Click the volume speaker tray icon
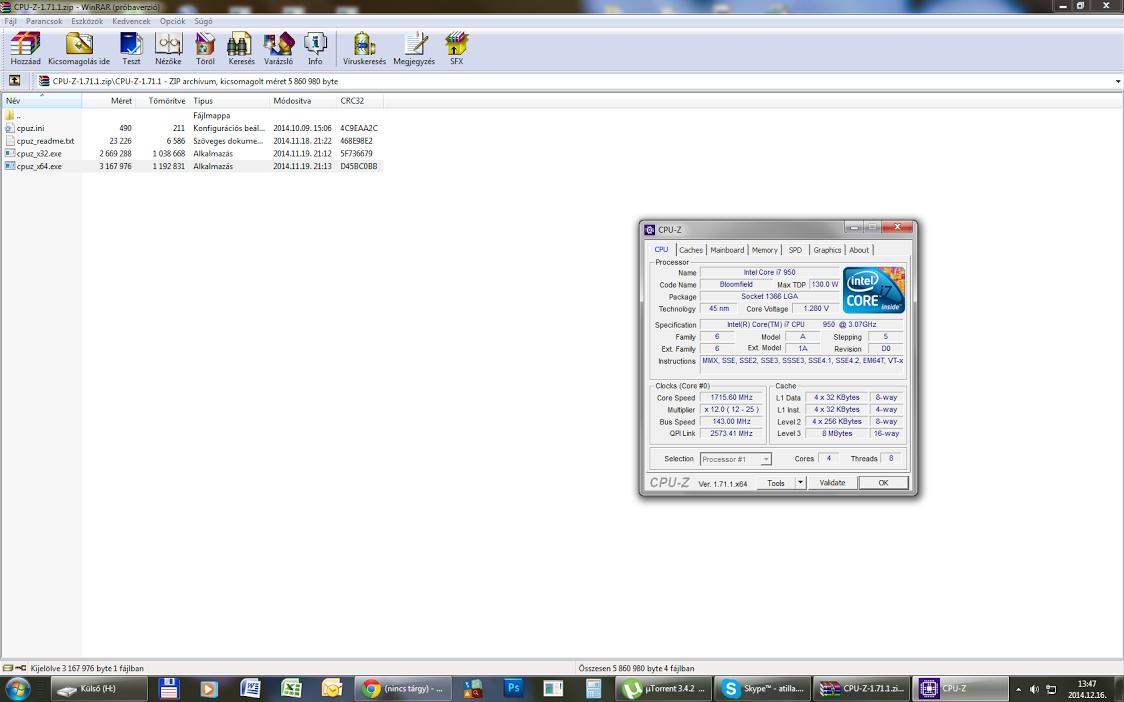Viewport: 1124px width, 702px height. [1034, 689]
